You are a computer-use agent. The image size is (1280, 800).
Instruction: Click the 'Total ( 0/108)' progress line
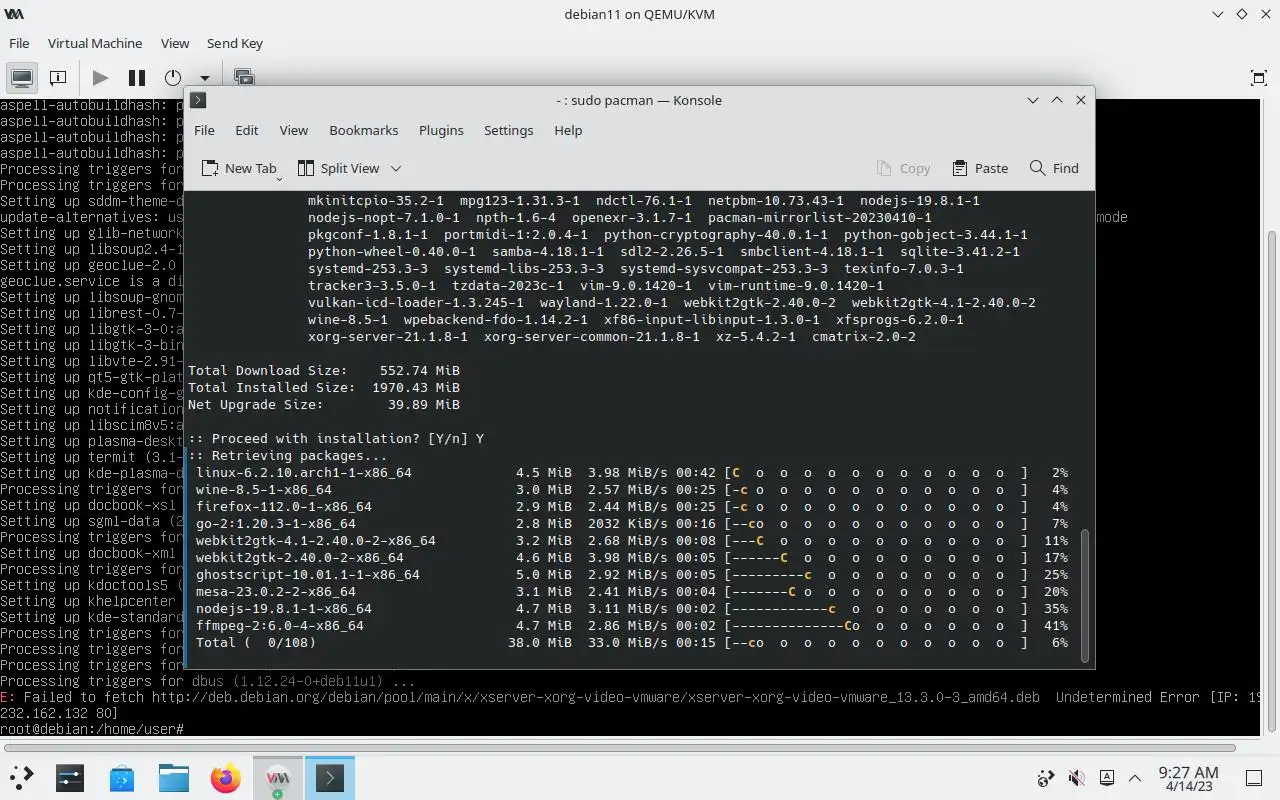632,642
